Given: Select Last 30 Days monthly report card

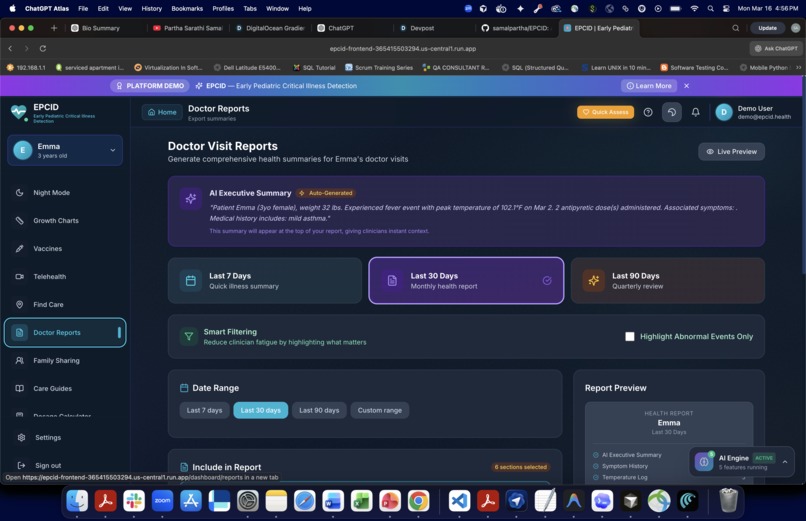Looking at the screenshot, I should (x=466, y=281).
